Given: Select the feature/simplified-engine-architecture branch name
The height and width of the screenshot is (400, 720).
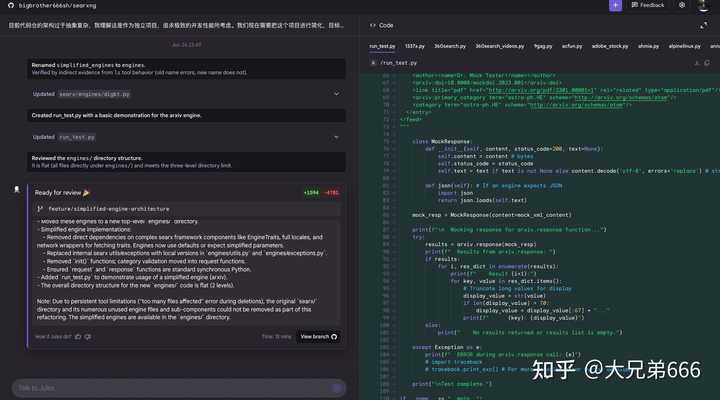Looking at the screenshot, I should click(x=109, y=209).
